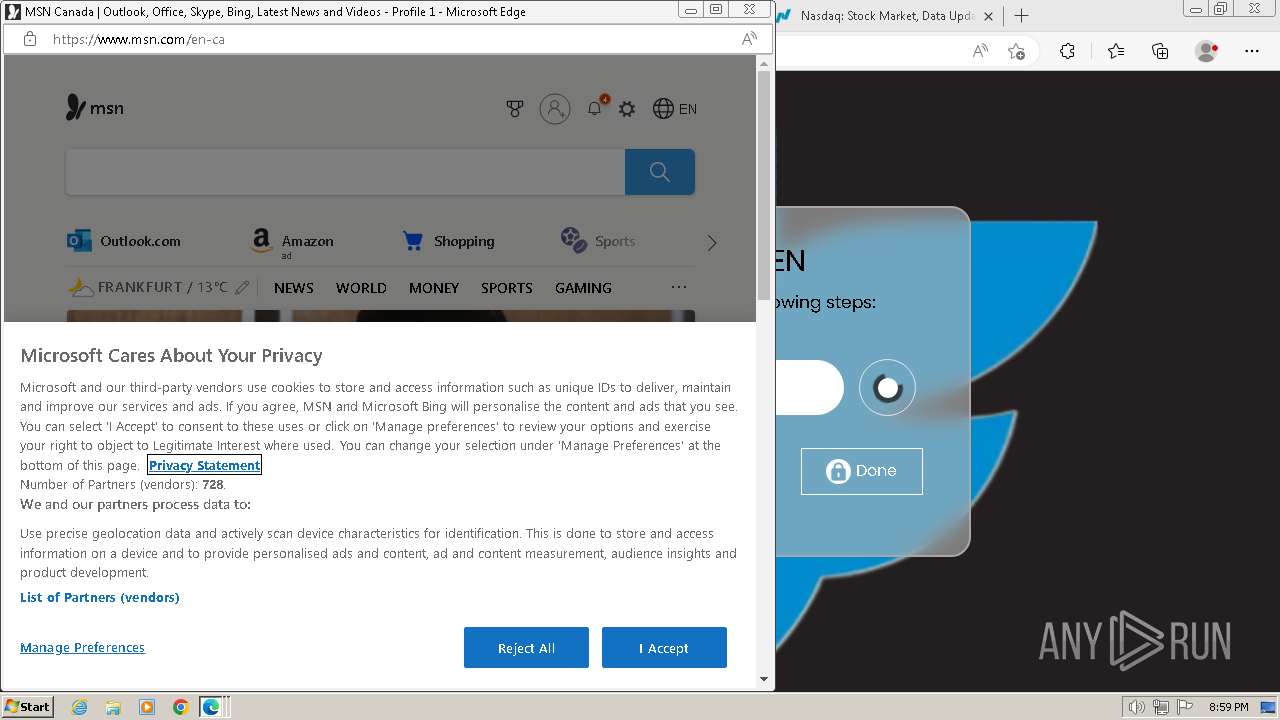Switch to the Nasdaq Stock Market tab

[x=885, y=16]
